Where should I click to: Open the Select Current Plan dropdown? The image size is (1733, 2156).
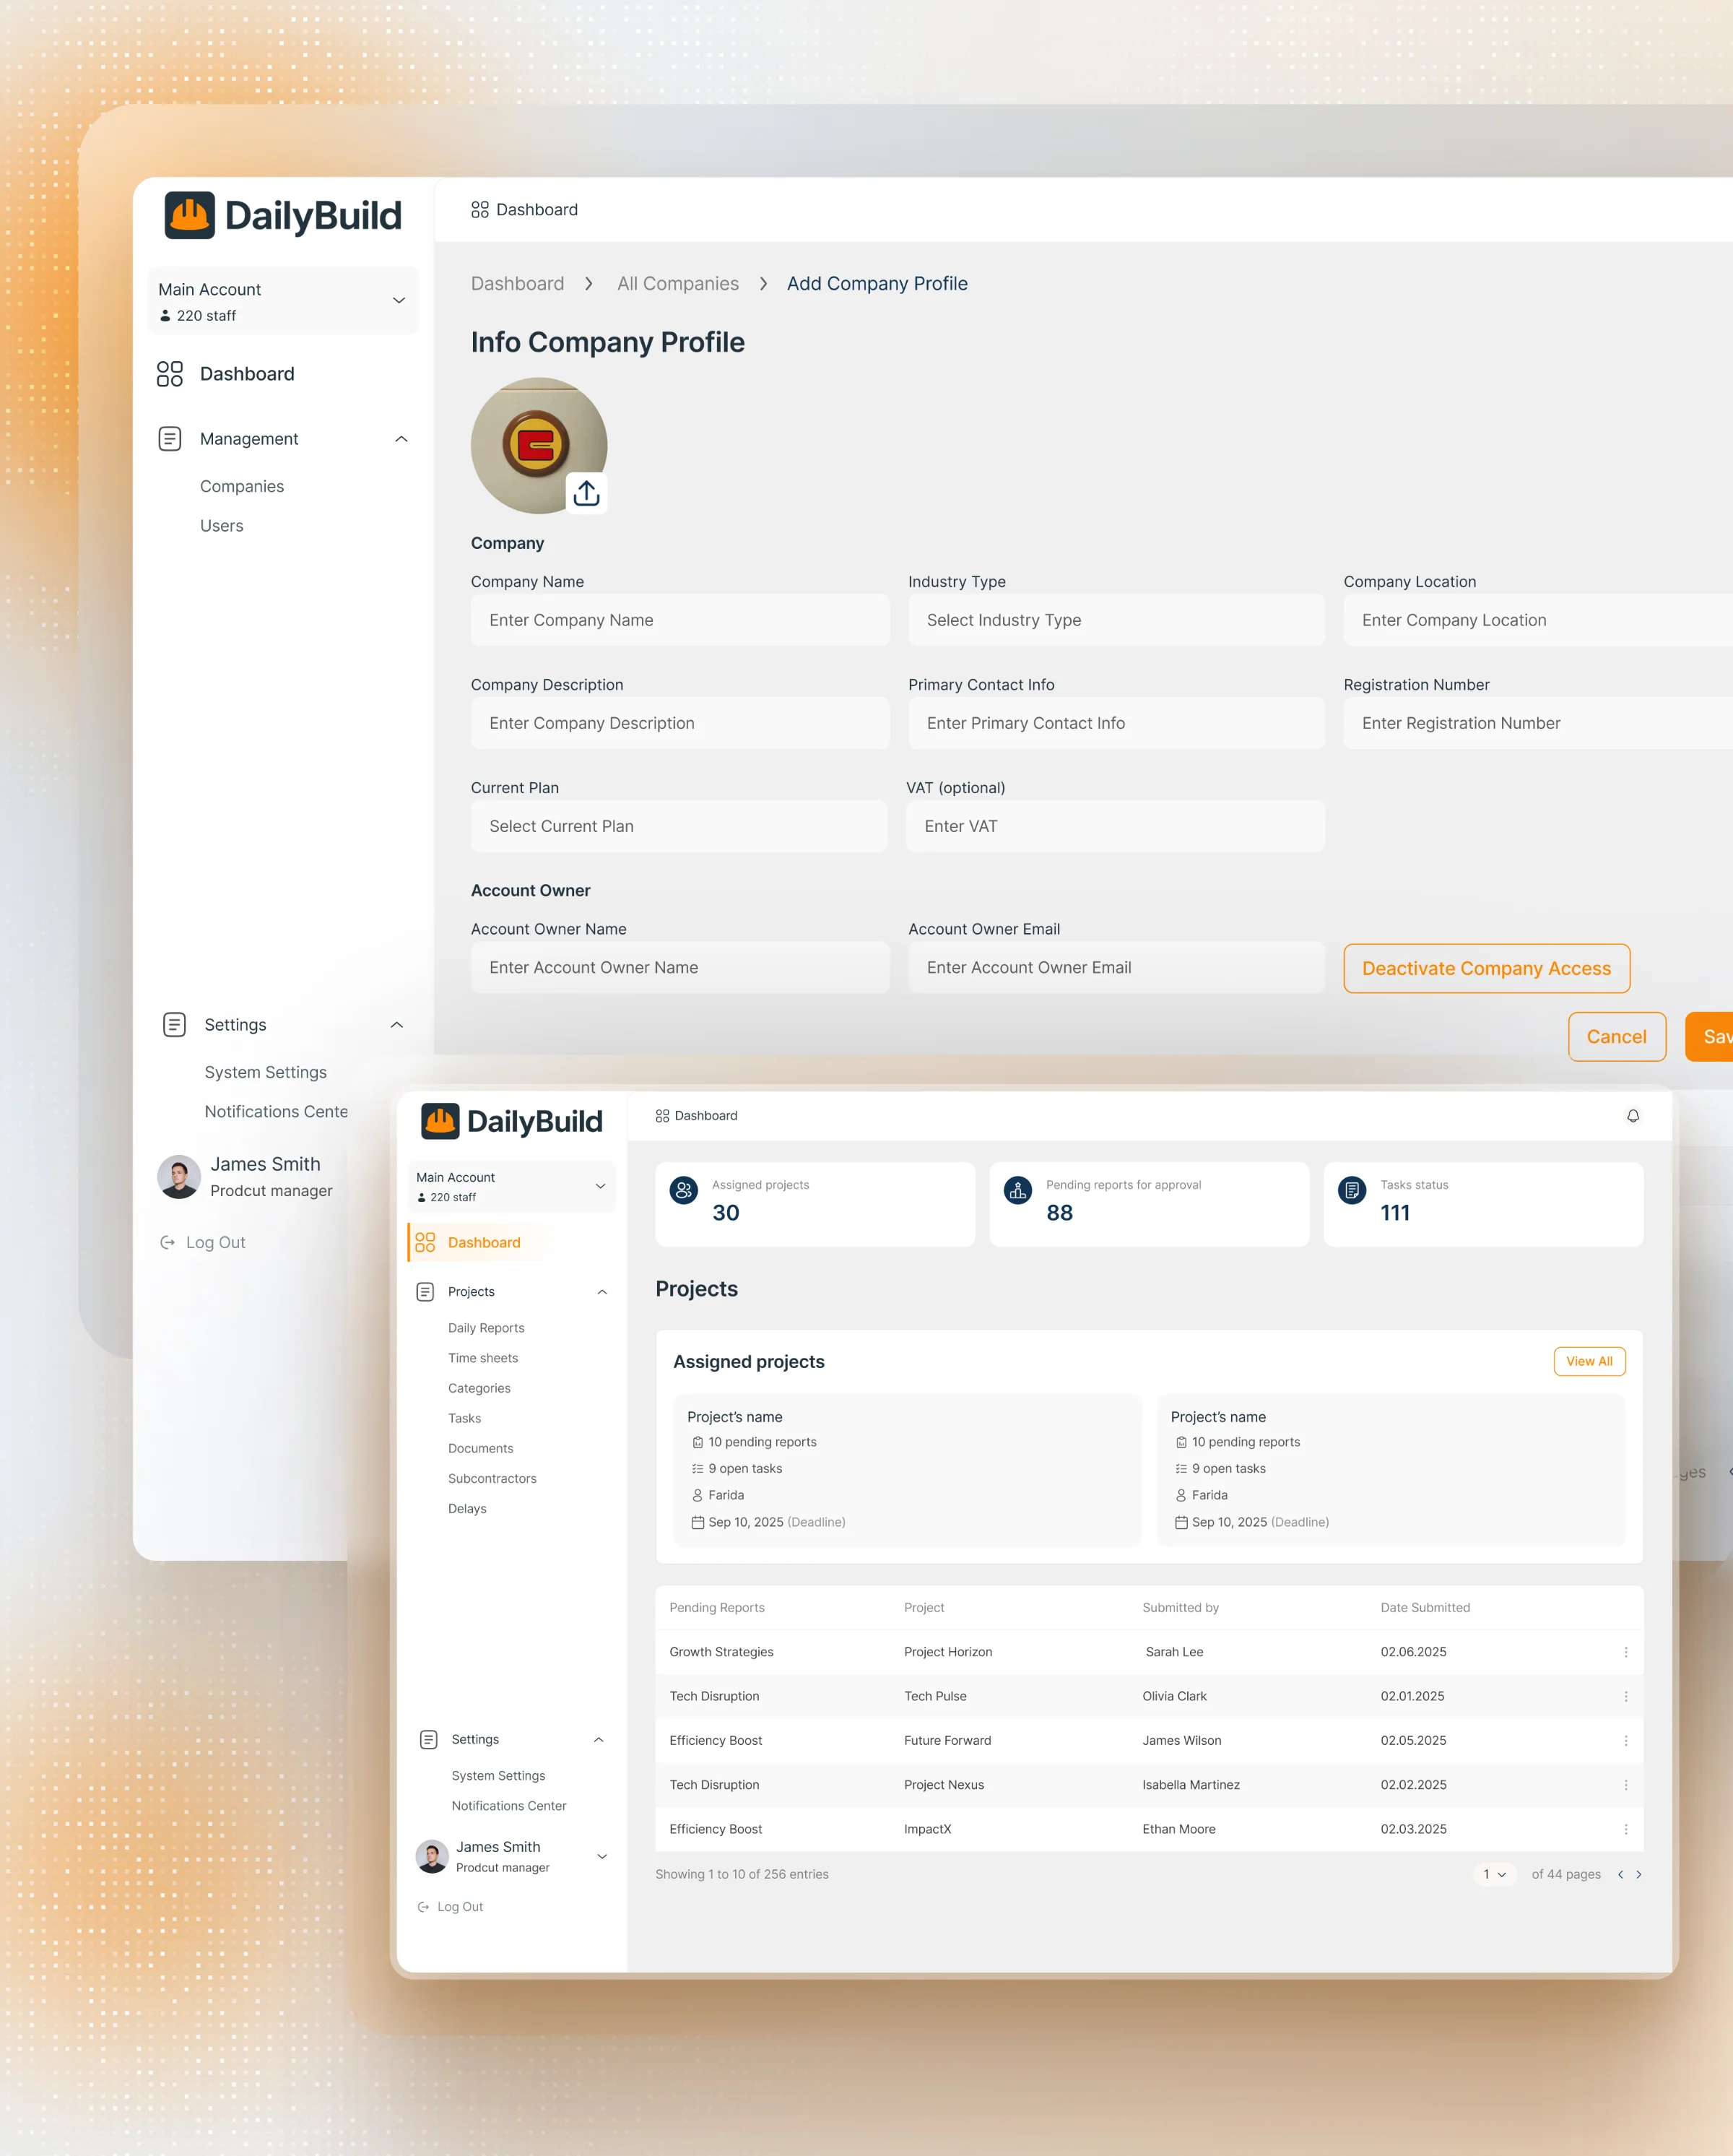click(679, 826)
